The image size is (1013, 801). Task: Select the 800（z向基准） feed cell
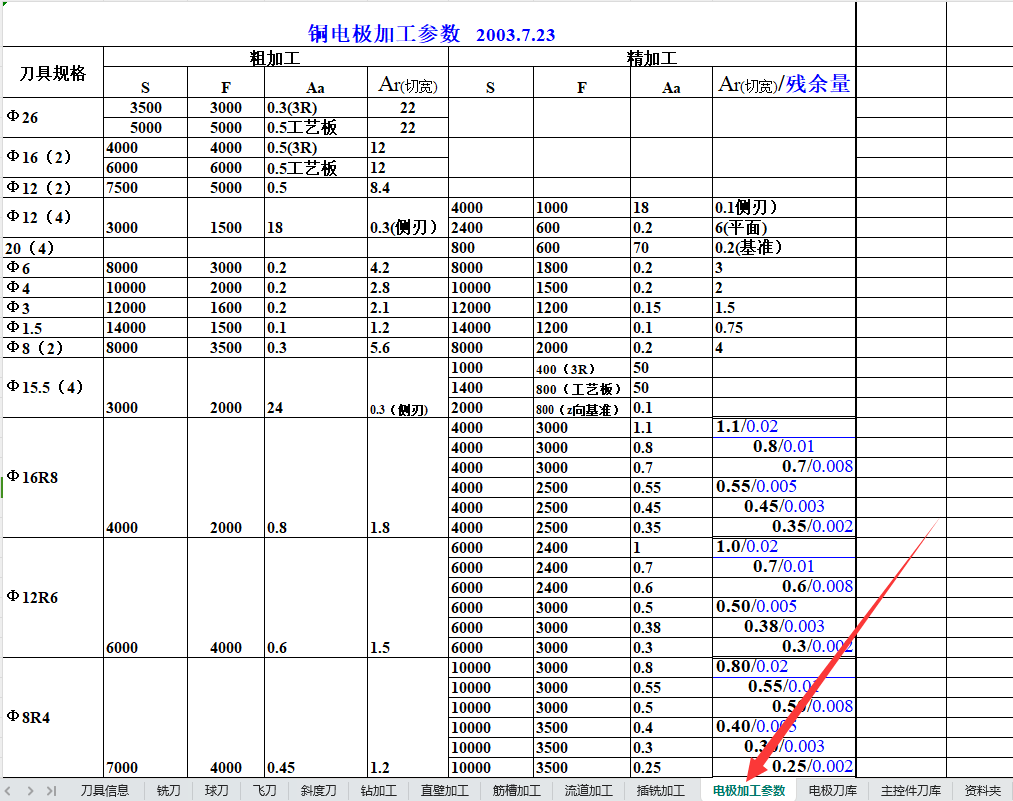pos(582,408)
